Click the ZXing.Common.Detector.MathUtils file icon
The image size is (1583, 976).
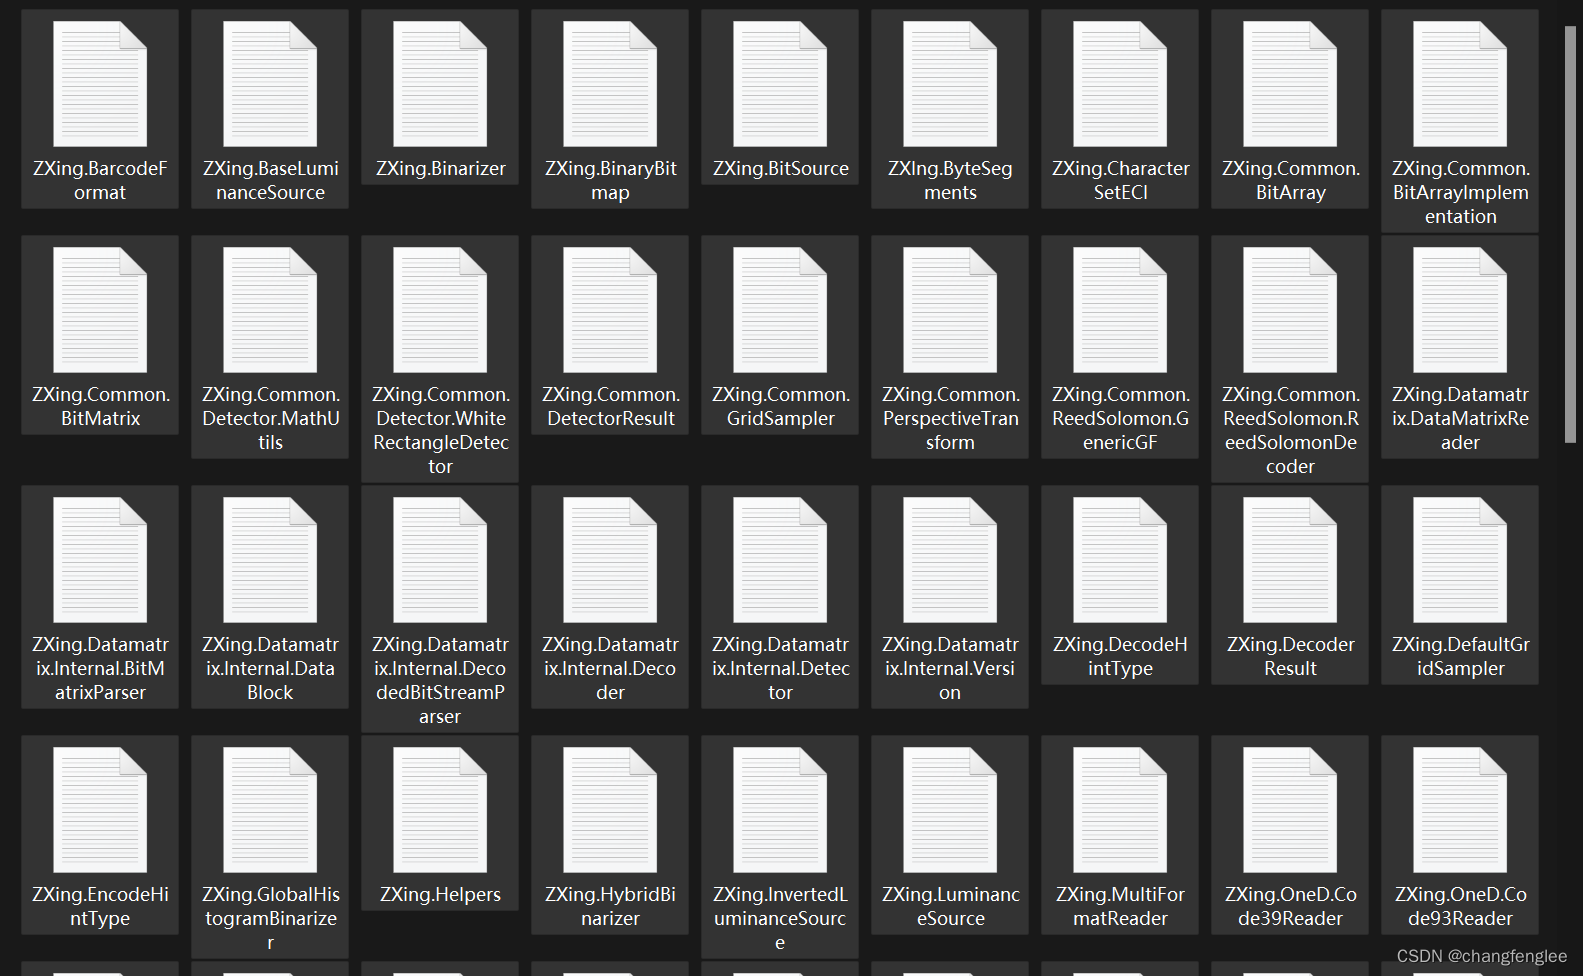pyautogui.click(x=270, y=310)
